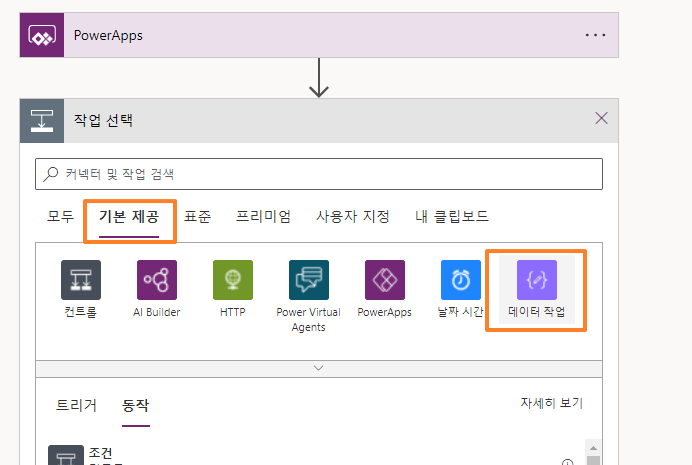This screenshot has height=465, width=692.
Task: Open the 날짜 시간 connector
Action: click(x=460, y=280)
